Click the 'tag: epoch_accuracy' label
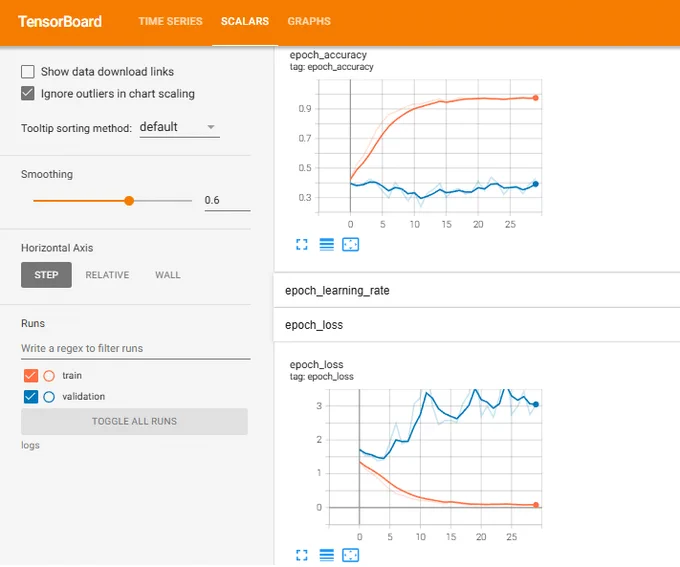The width and height of the screenshot is (680, 567). click(332, 67)
